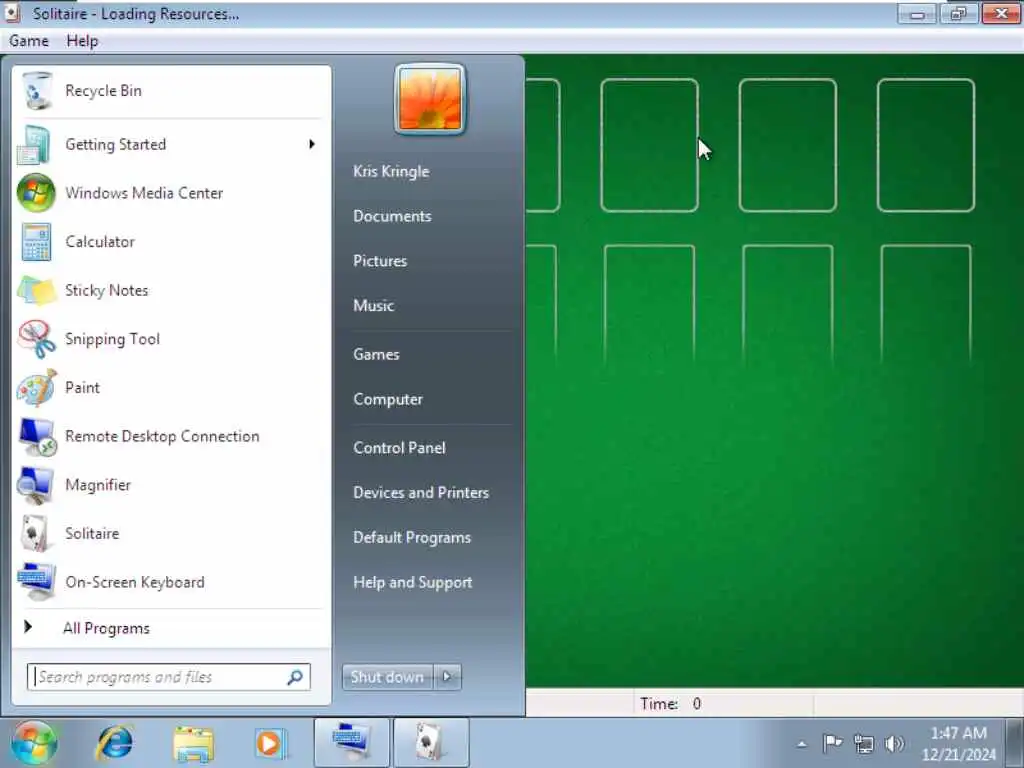Select Windows Media Center text entry
Screen dimensions: 1024x768
[x=144, y=193]
